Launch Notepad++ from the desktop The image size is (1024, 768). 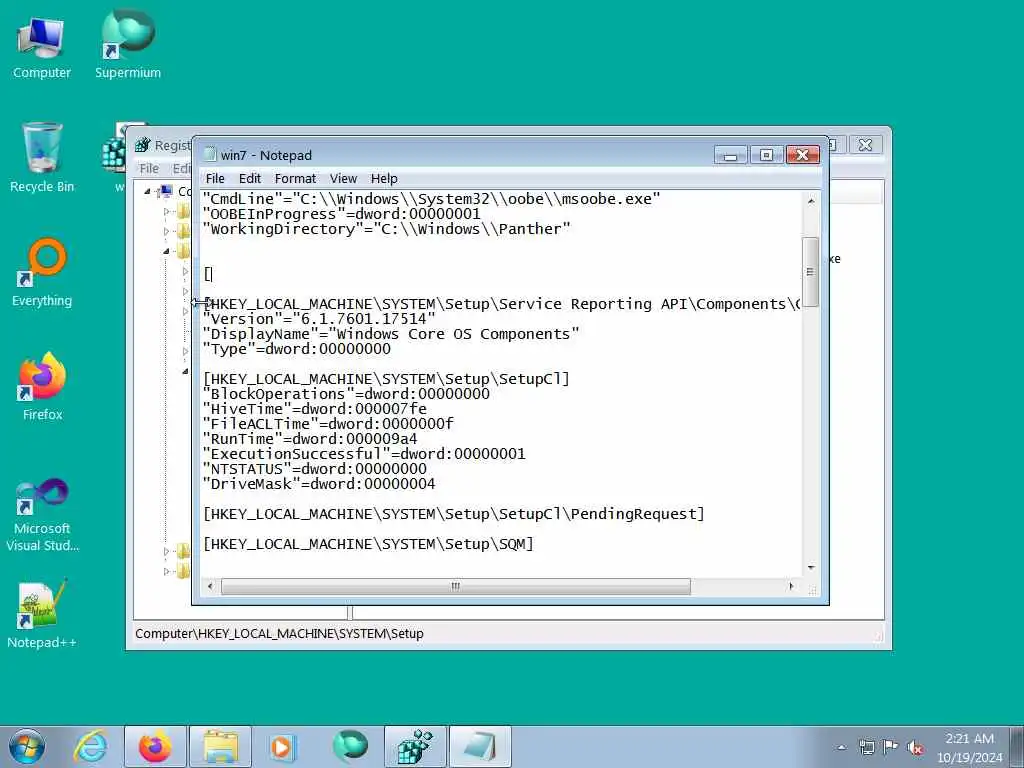[42, 614]
